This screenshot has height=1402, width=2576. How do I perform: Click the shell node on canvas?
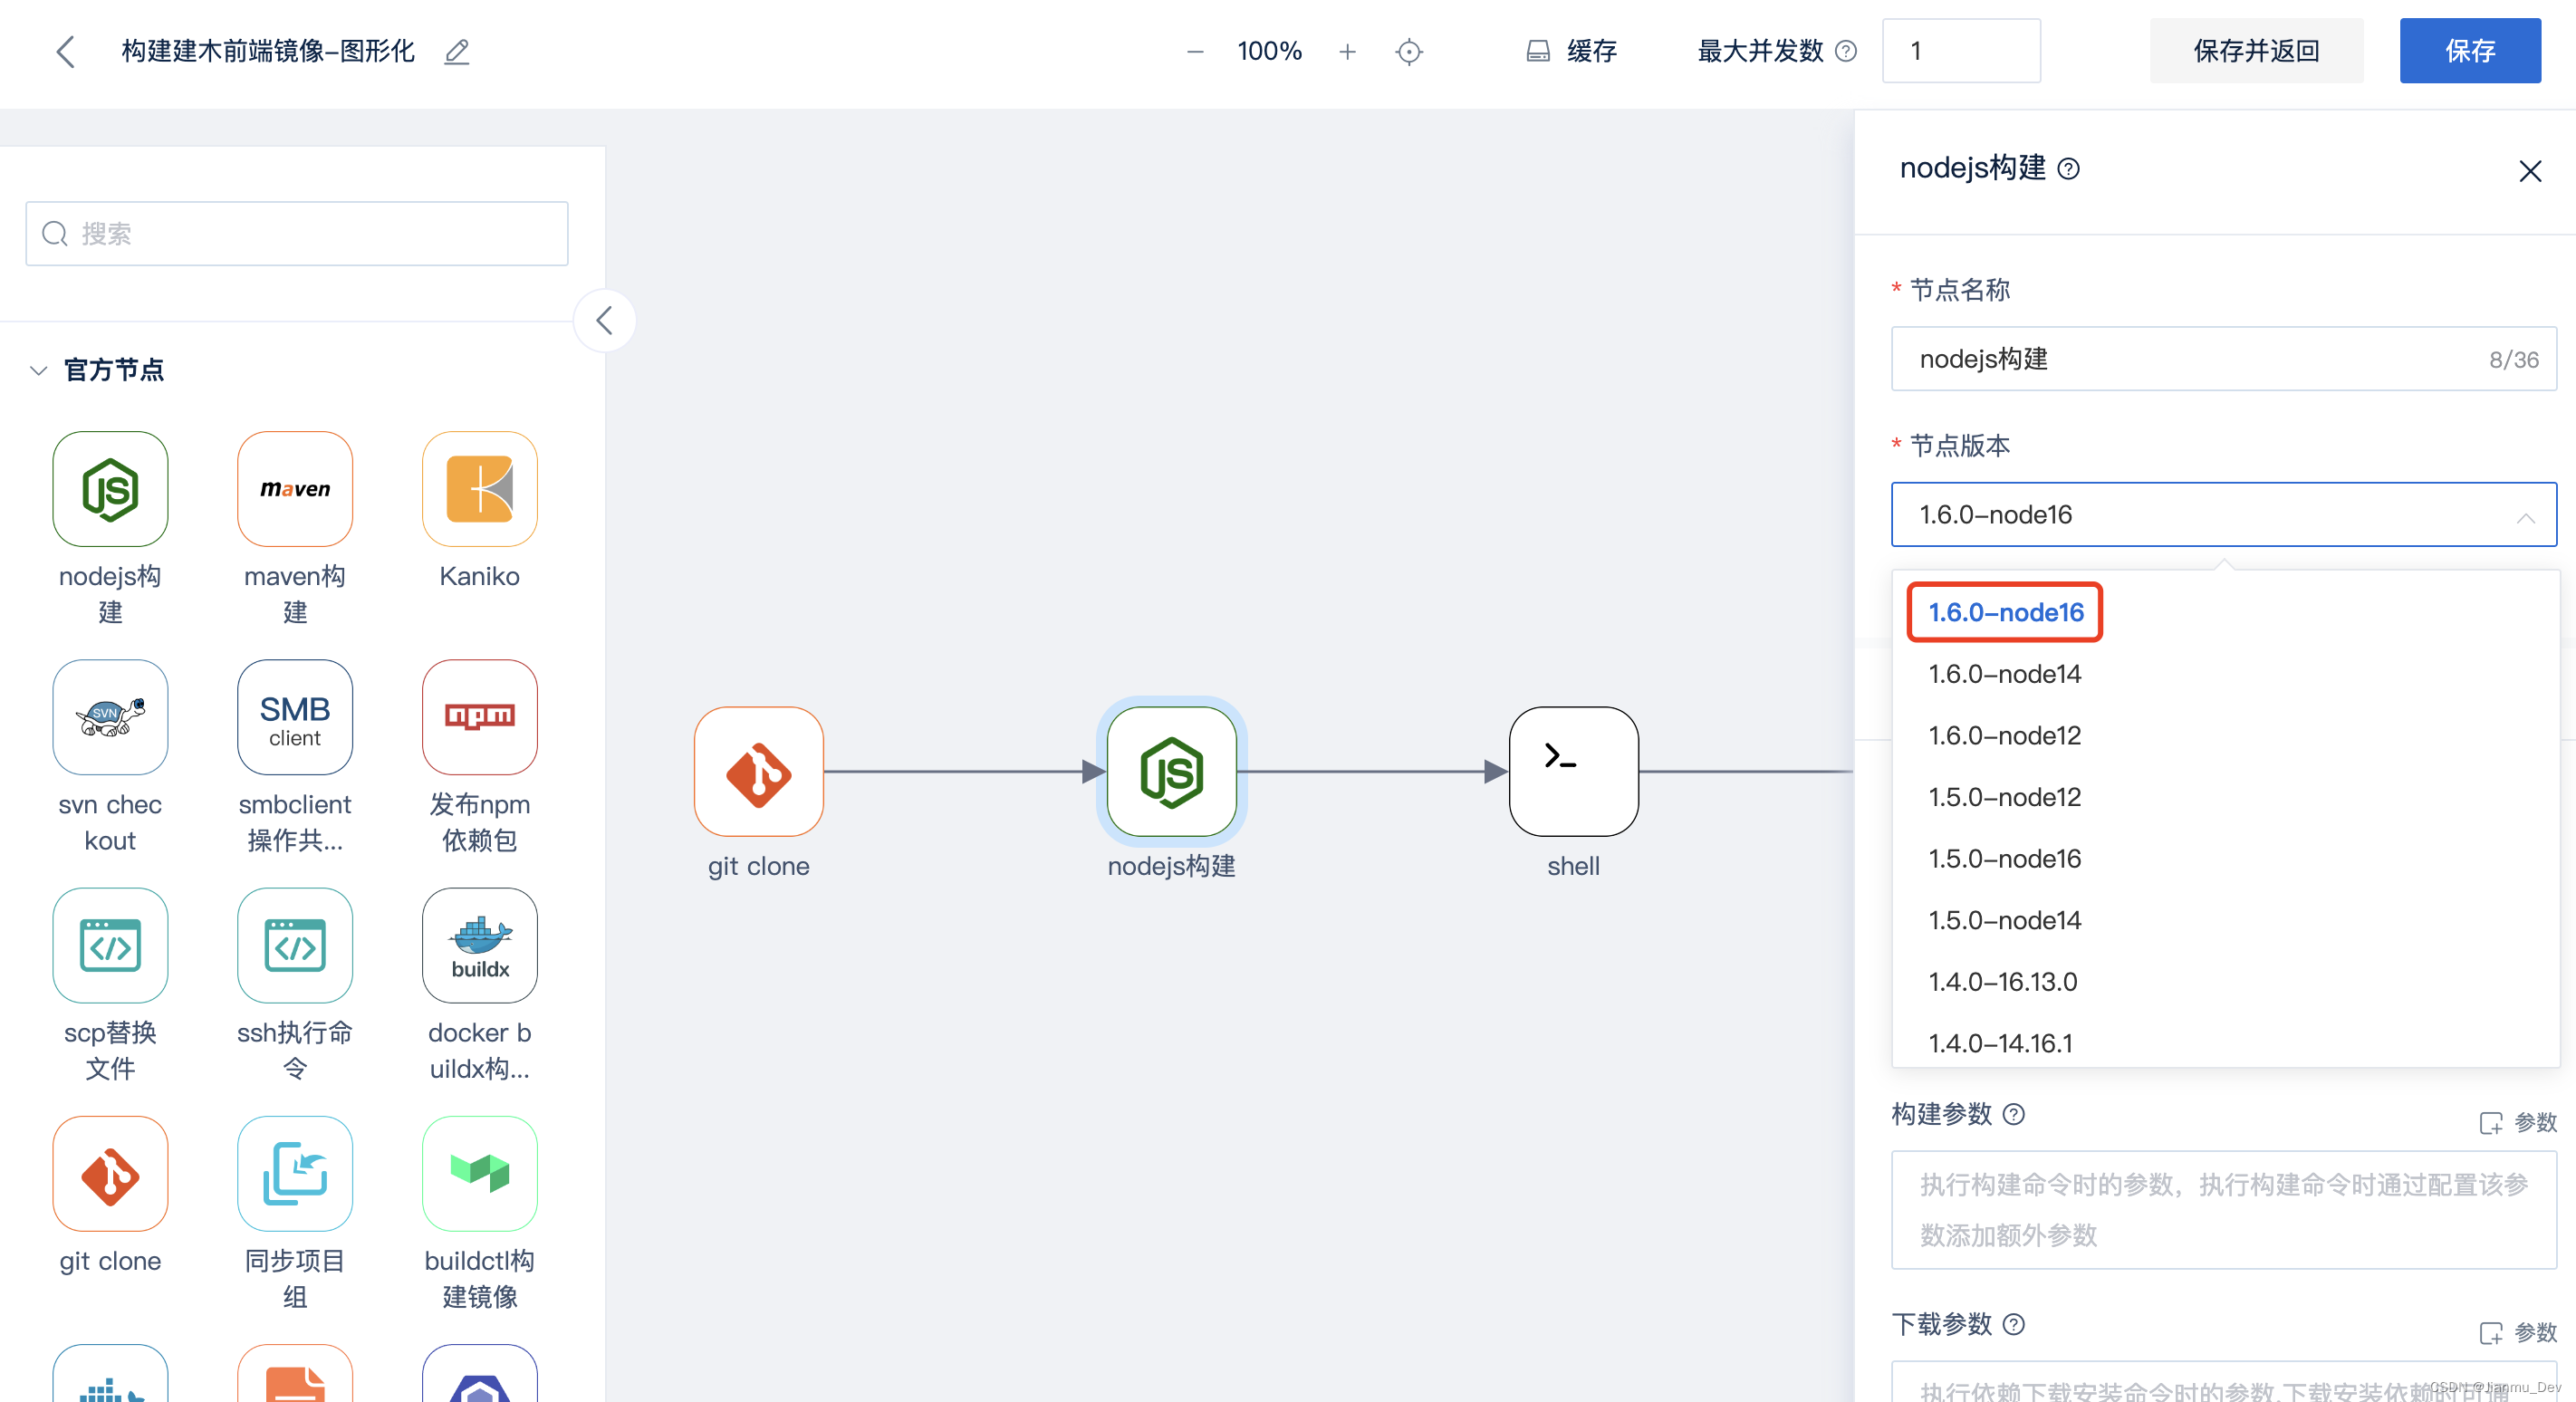[x=1573, y=771]
